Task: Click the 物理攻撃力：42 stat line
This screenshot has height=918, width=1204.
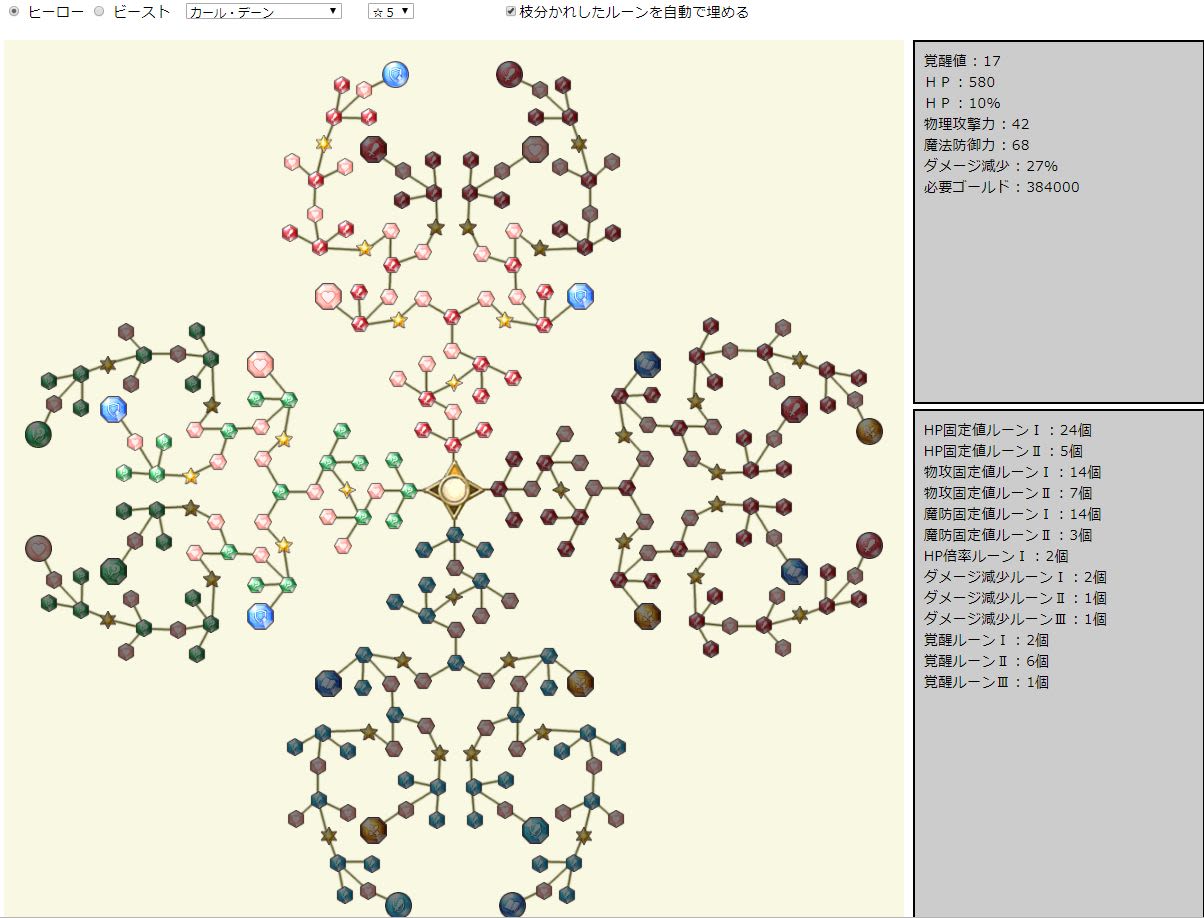Action: [x=977, y=124]
